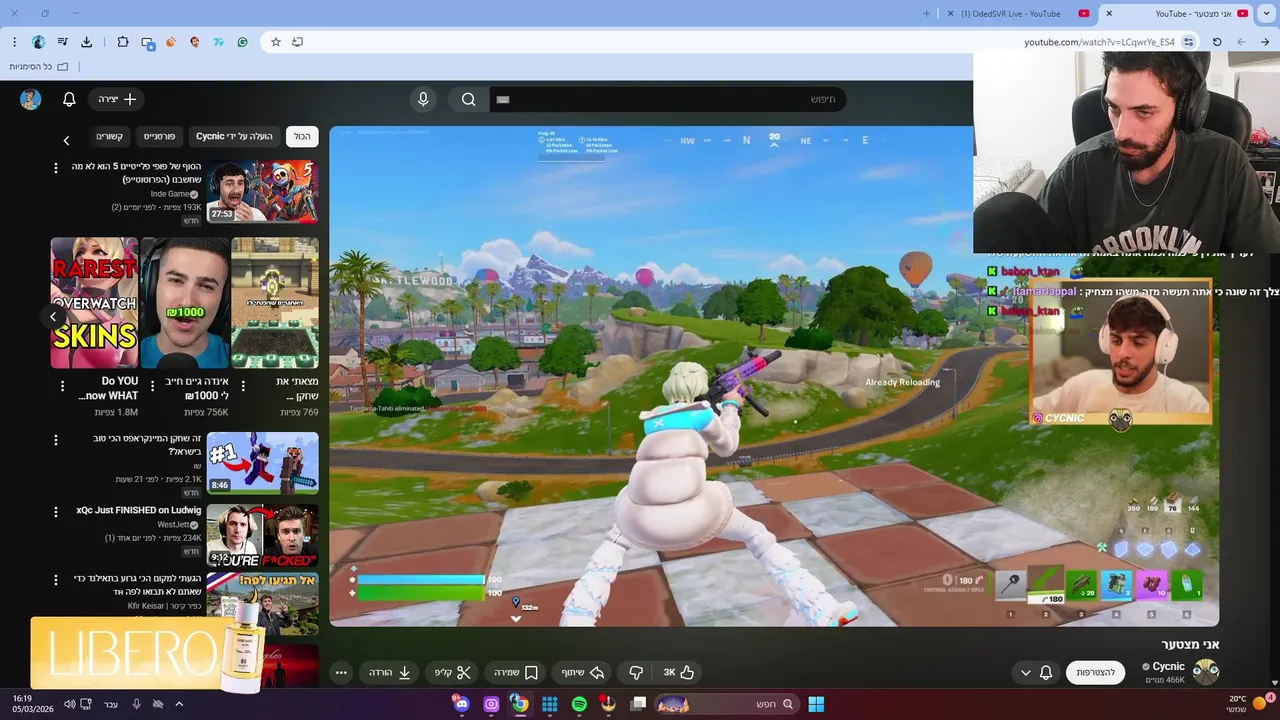Screen dimensions: 1280x720
Task: Go back in browser history
Action: (1266, 42)
